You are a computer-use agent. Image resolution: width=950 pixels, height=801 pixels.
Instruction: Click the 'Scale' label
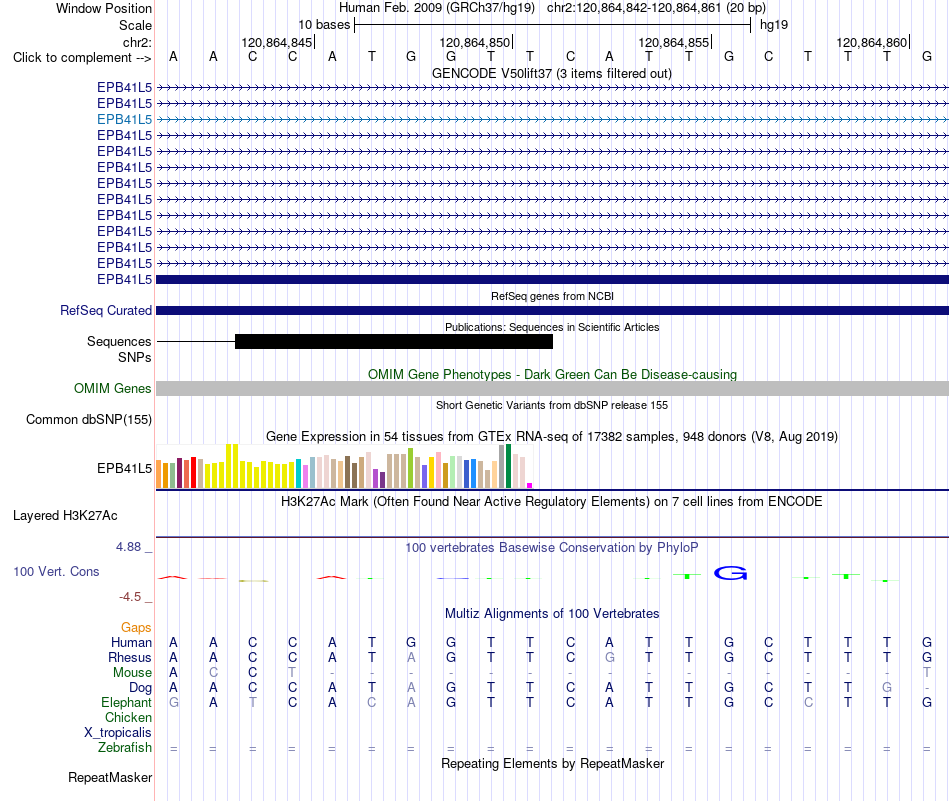[x=135, y=25]
